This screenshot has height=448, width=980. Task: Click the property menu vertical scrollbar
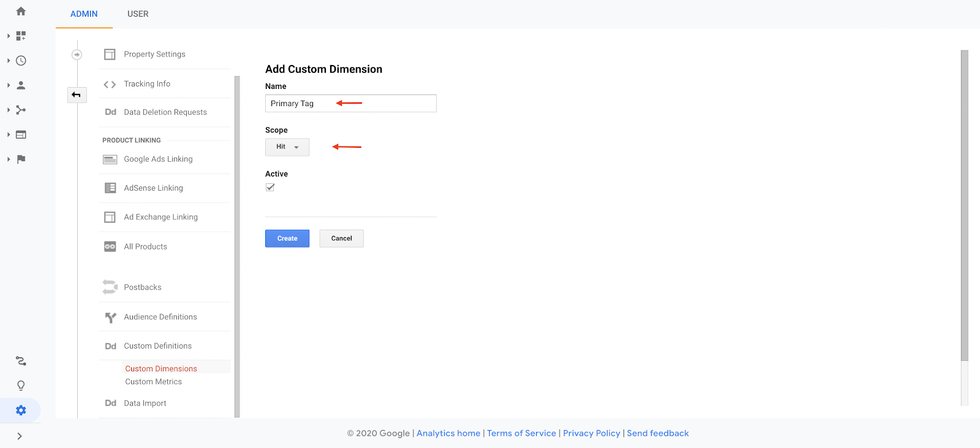[x=237, y=240]
